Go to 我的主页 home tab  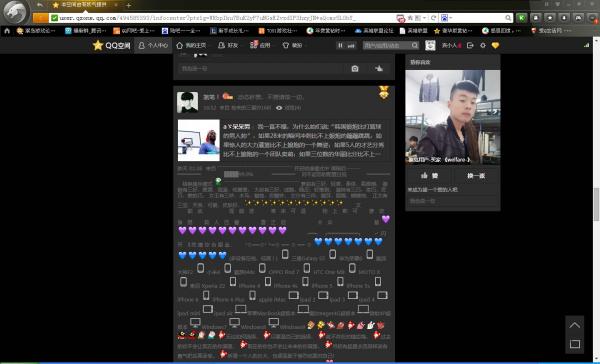click(191, 45)
